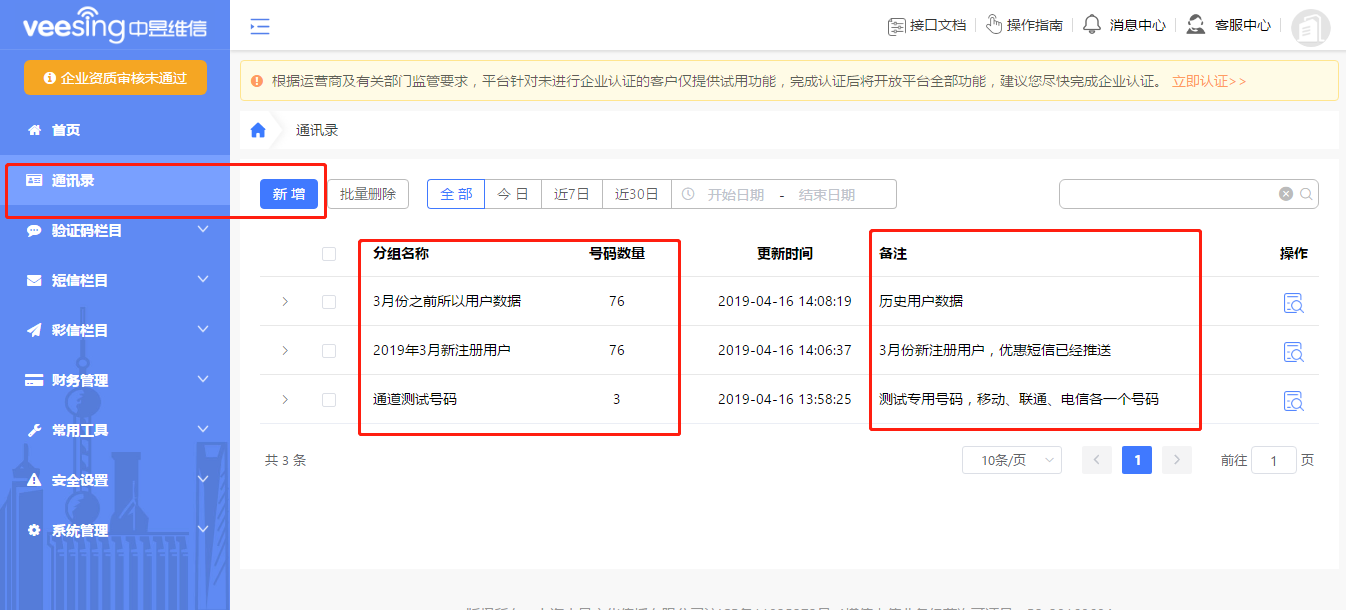
Task: Click the 历史用户数据 remark cell
Action: point(921,301)
